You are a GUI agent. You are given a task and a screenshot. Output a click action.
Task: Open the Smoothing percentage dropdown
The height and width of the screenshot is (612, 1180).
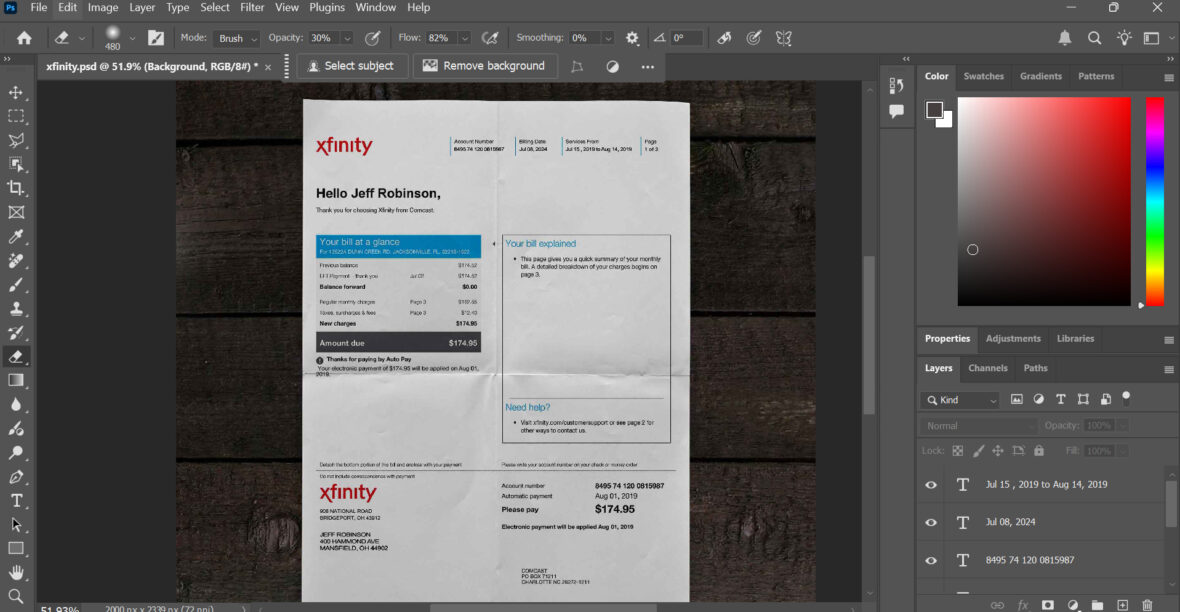click(608, 38)
